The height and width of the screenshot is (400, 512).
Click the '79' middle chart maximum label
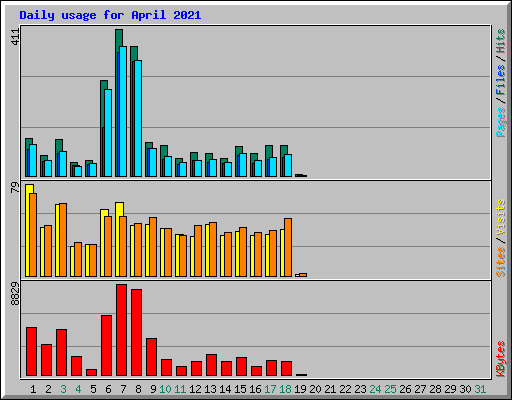pos(15,187)
